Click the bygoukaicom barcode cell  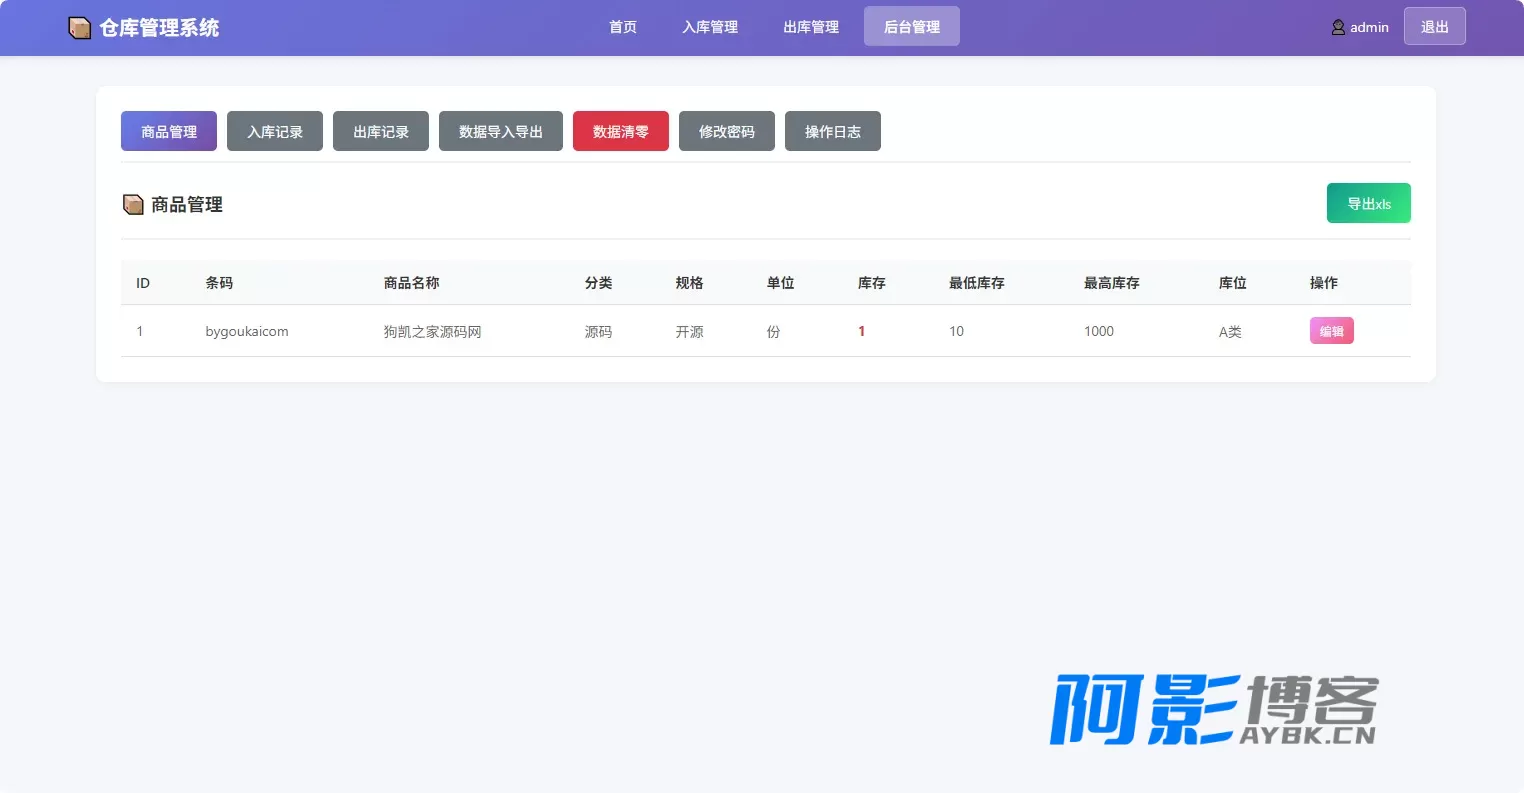[247, 331]
